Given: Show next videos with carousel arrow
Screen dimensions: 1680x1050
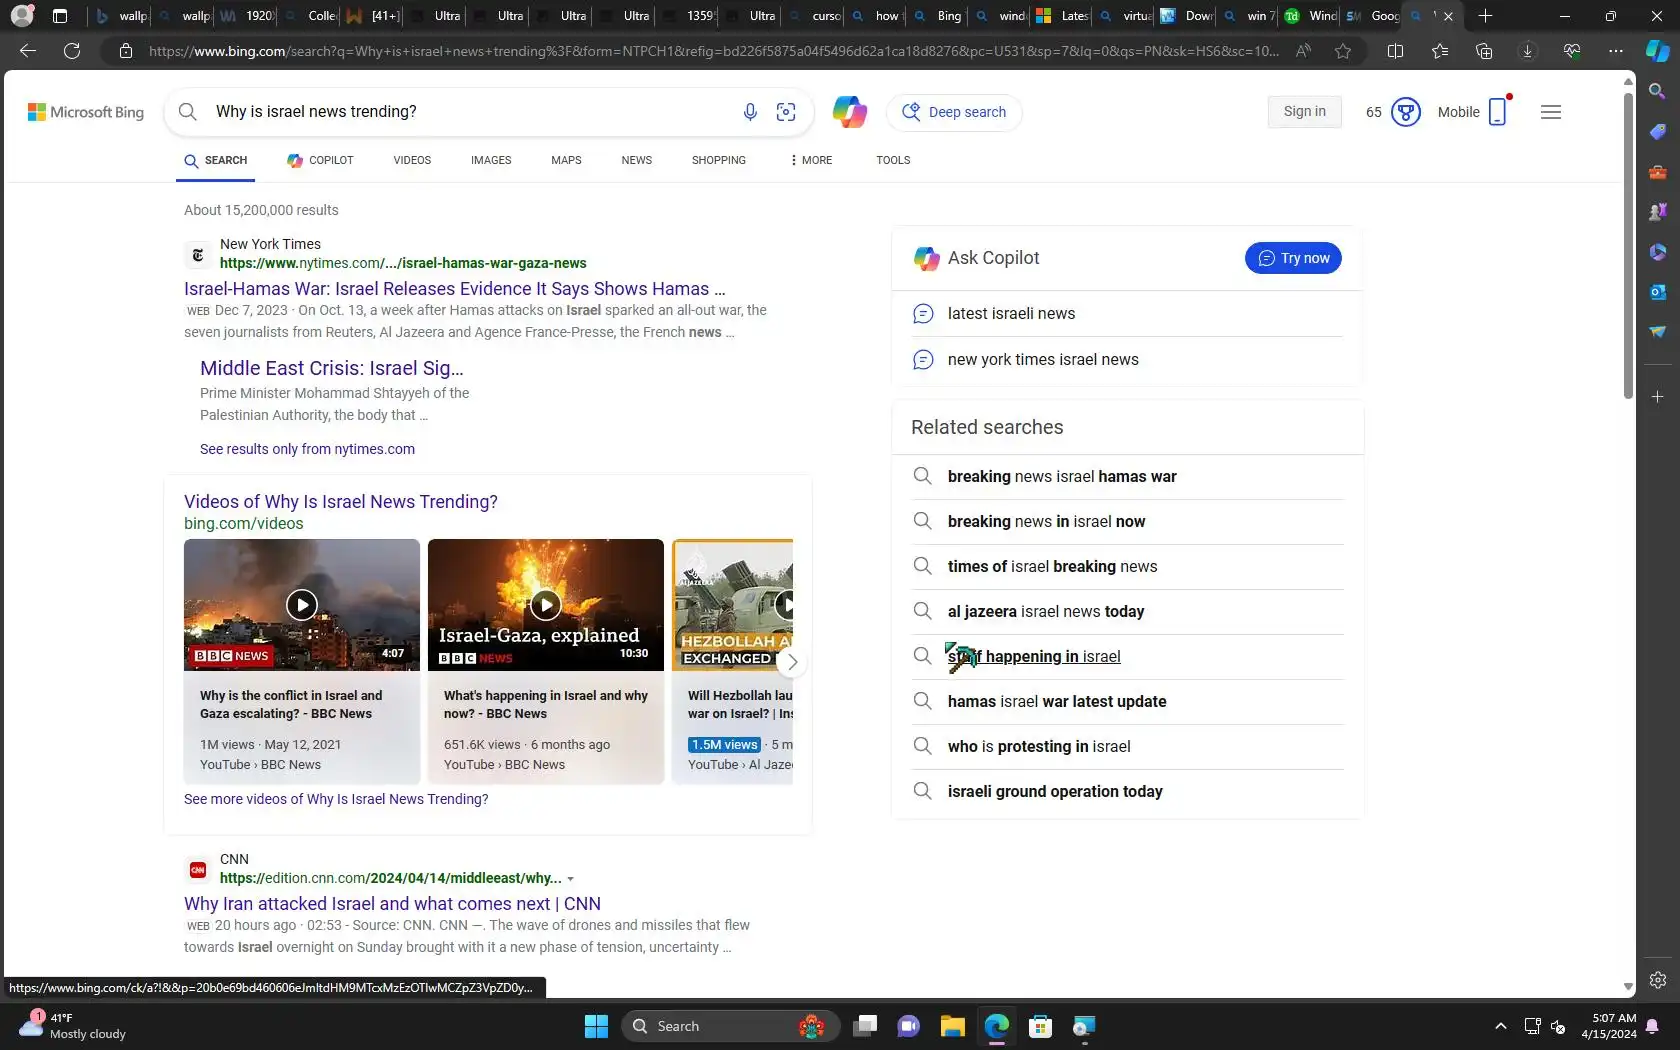Looking at the screenshot, I should (792, 661).
